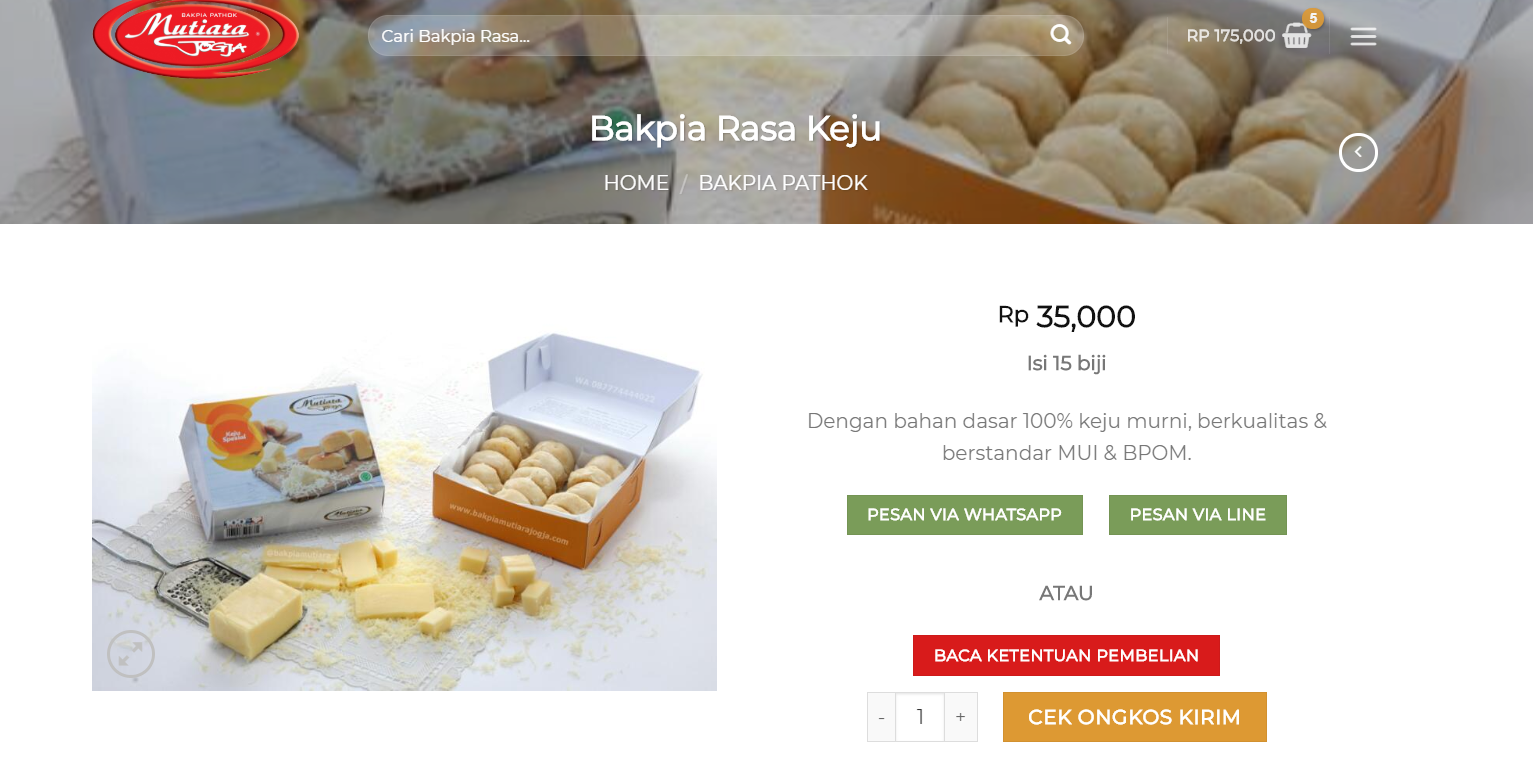The image size is (1533, 781).
Task: Open the shopping basket icon
Action: pyautogui.click(x=1296, y=36)
